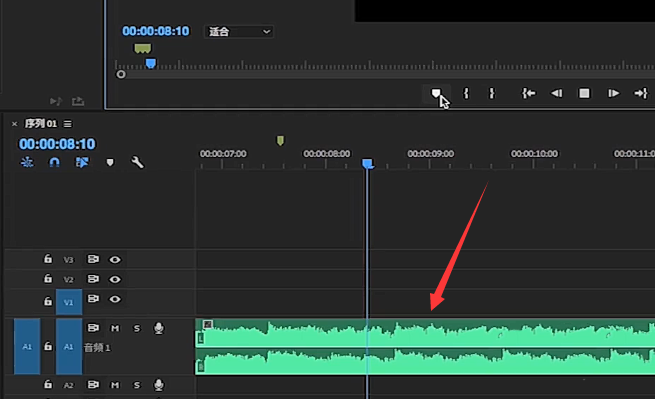Select the olive marker above monitor ruler

(142, 48)
